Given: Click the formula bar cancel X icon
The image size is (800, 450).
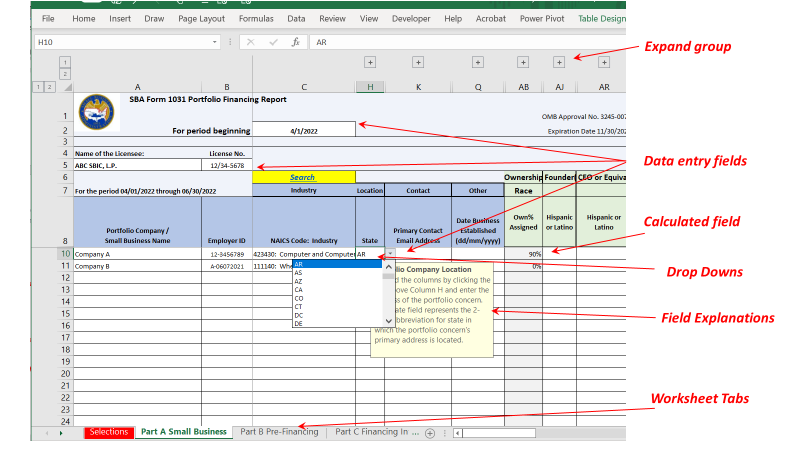Looking at the screenshot, I should coord(249,43).
